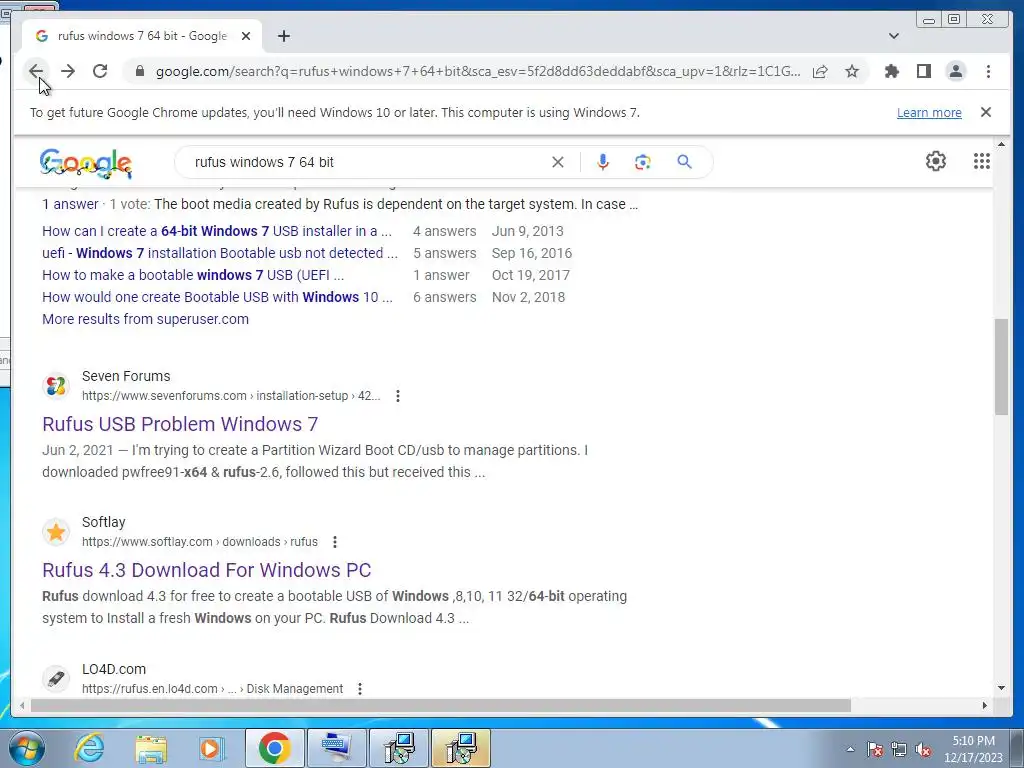The width and height of the screenshot is (1024, 768).
Task: Open the Windows Start menu
Action: pyautogui.click(x=27, y=748)
